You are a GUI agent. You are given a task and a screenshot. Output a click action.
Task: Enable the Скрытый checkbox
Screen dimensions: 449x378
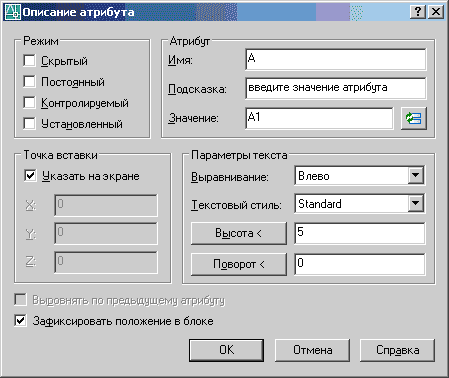(29, 61)
